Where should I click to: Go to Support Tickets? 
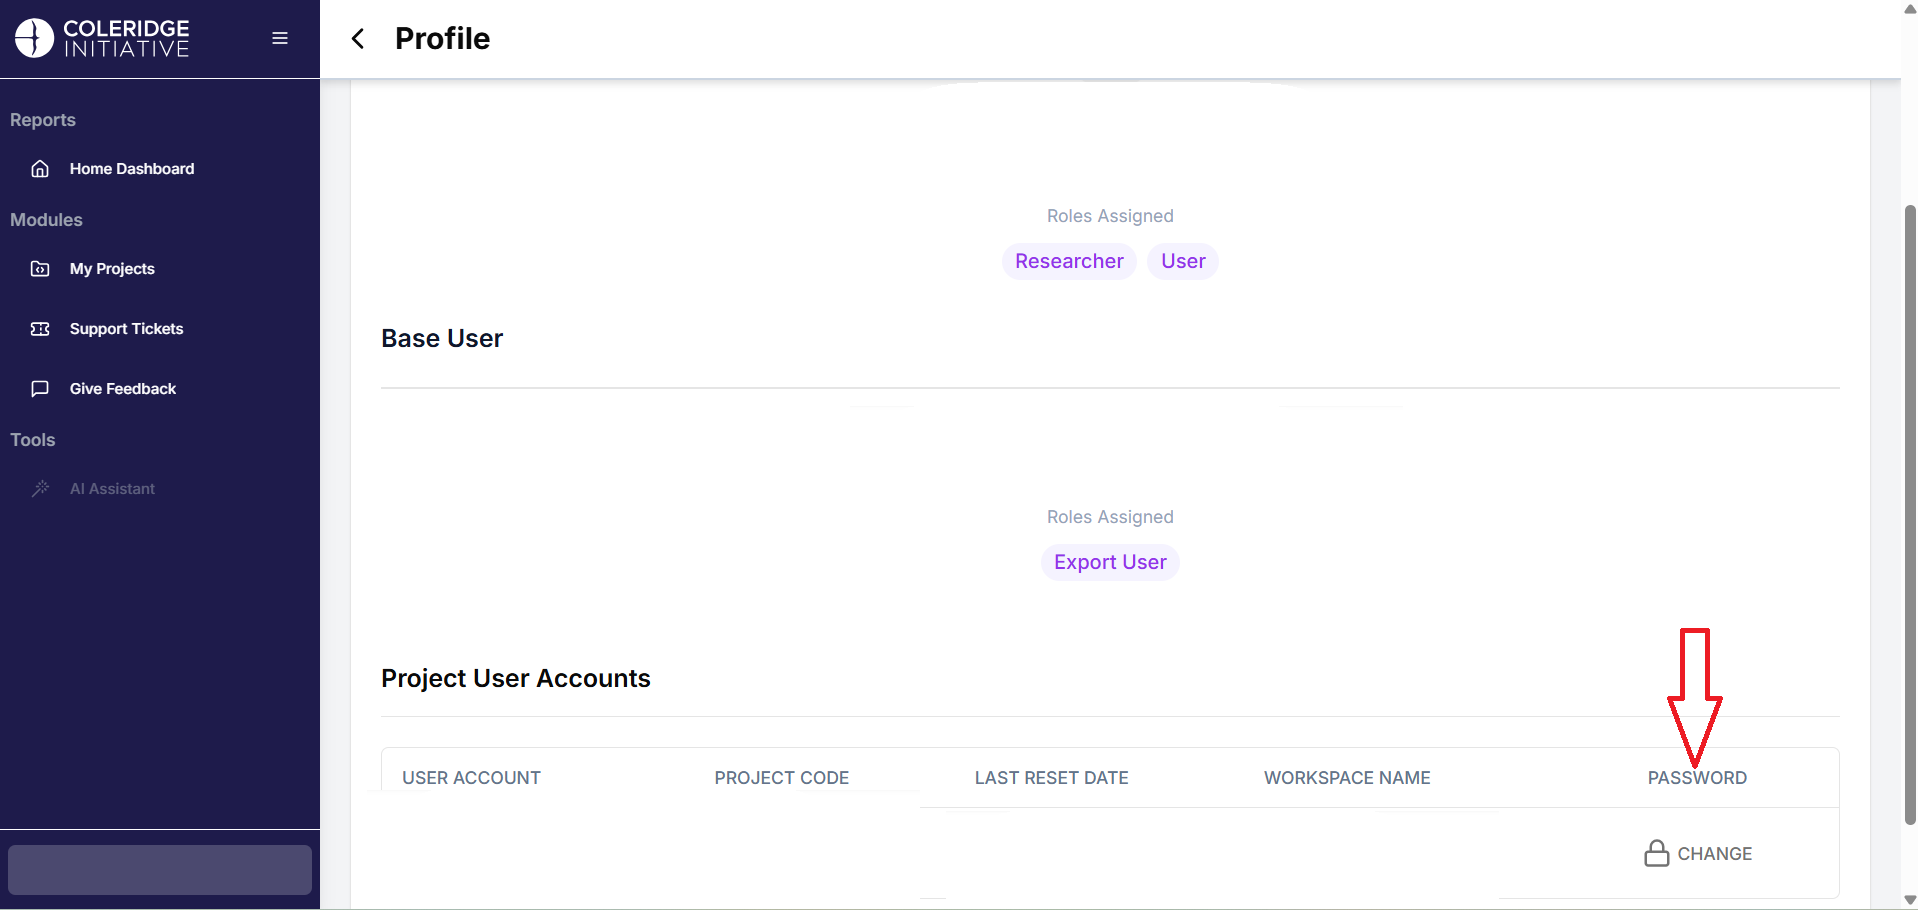pyautogui.click(x=126, y=329)
